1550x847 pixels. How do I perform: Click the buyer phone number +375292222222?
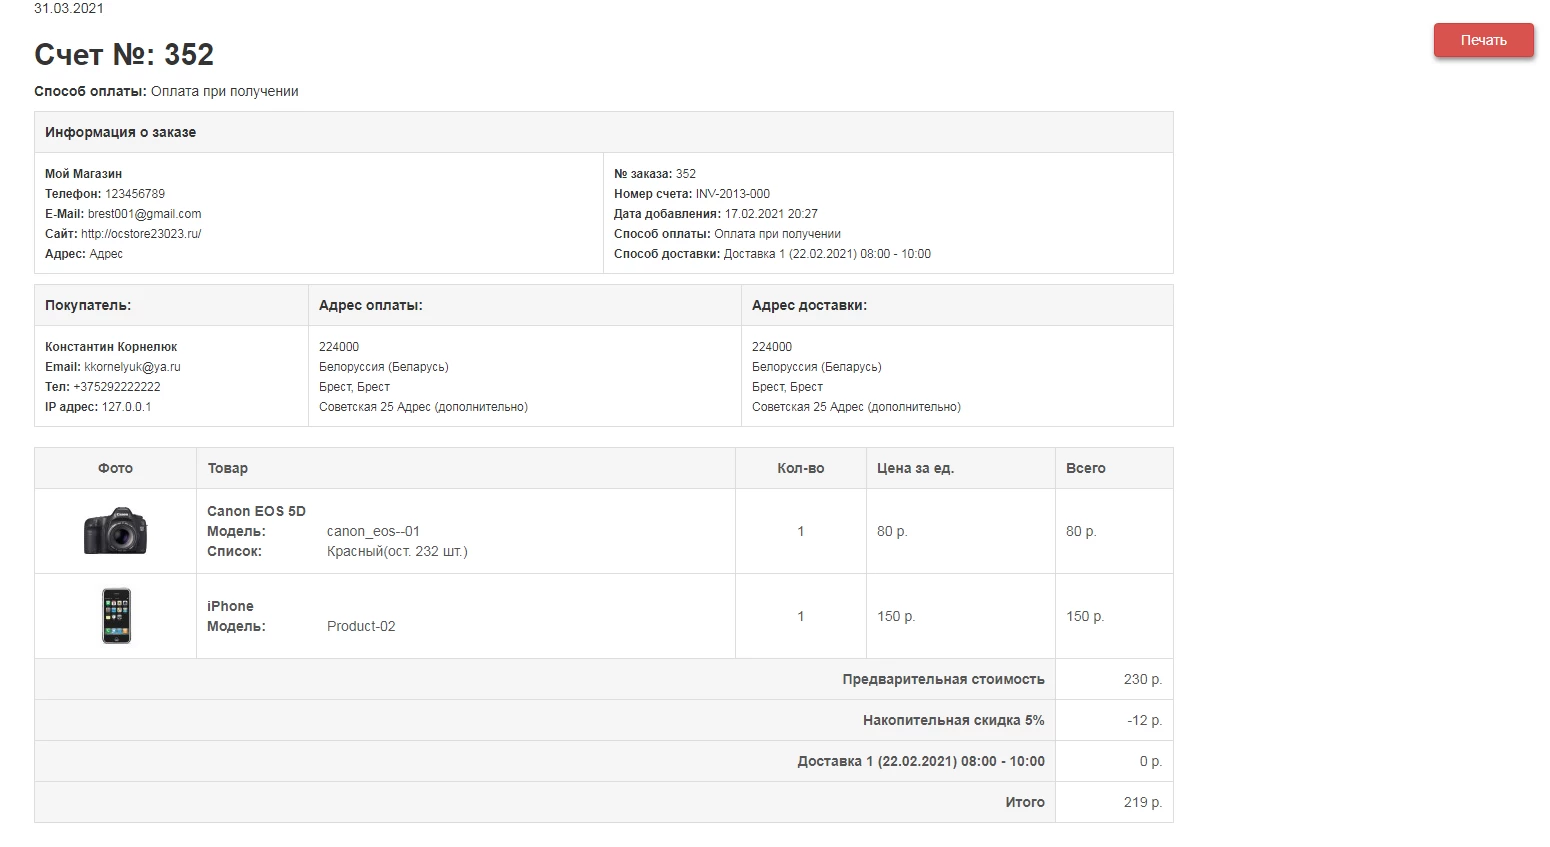pos(117,387)
